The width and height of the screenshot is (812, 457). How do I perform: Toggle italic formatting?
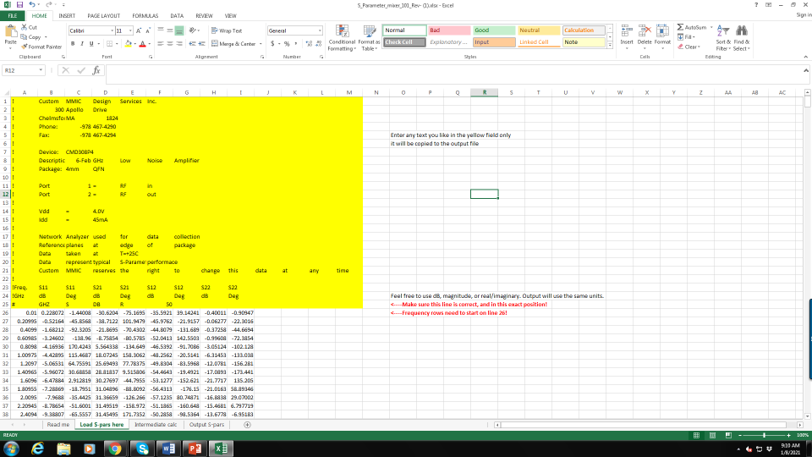click(82, 44)
